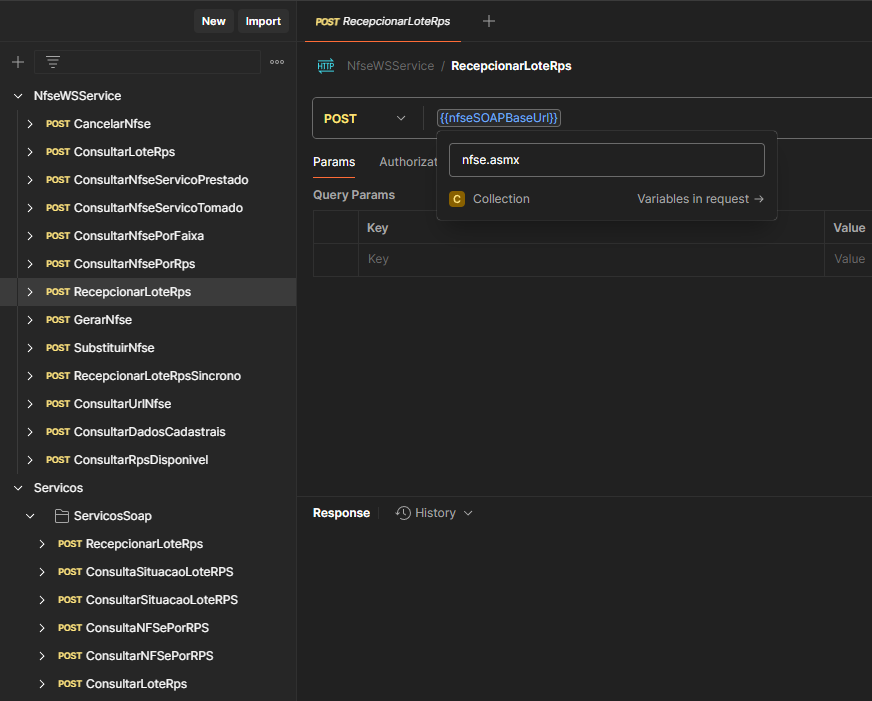Image resolution: width=872 pixels, height=701 pixels.
Task: Open a new request tab with plus
Action: coord(489,21)
